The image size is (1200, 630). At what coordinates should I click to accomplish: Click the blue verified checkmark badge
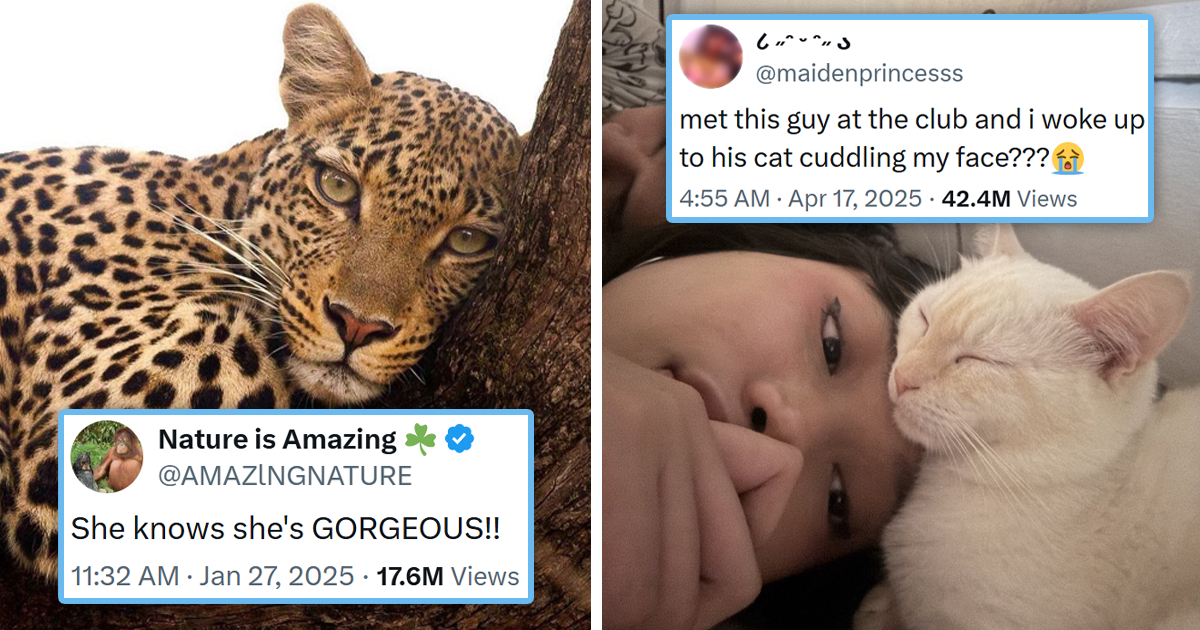pyautogui.click(x=460, y=439)
